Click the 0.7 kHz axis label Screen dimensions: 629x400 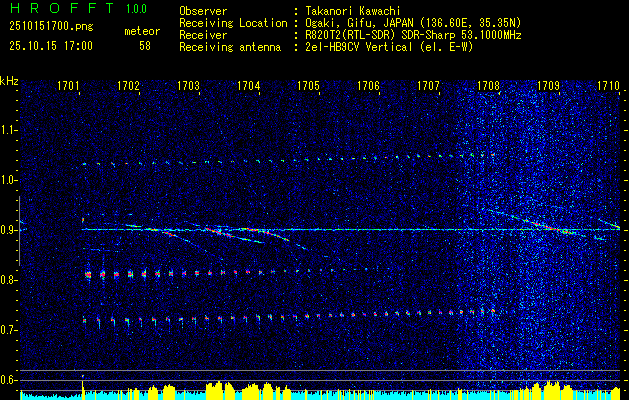(9, 331)
